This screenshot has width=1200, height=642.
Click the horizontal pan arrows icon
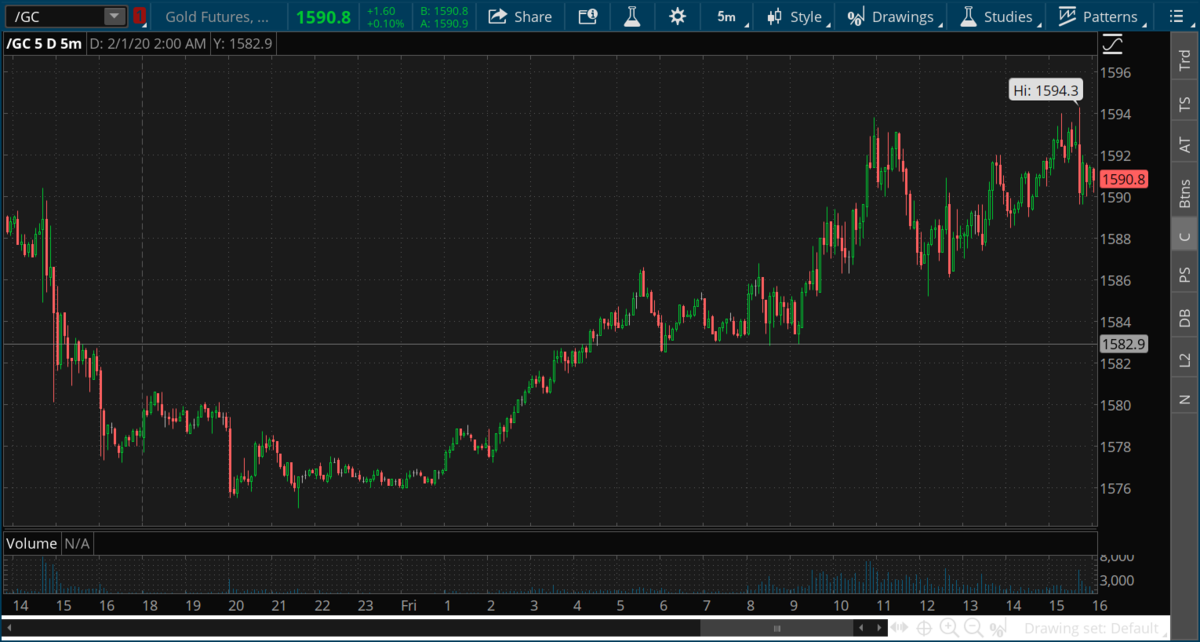901,628
